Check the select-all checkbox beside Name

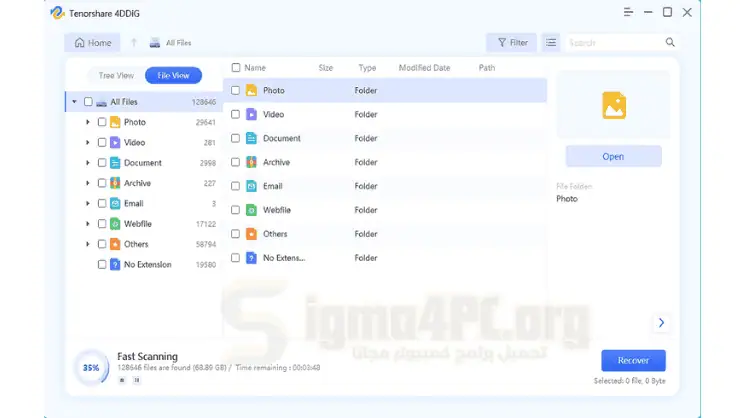(x=236, y=68)
